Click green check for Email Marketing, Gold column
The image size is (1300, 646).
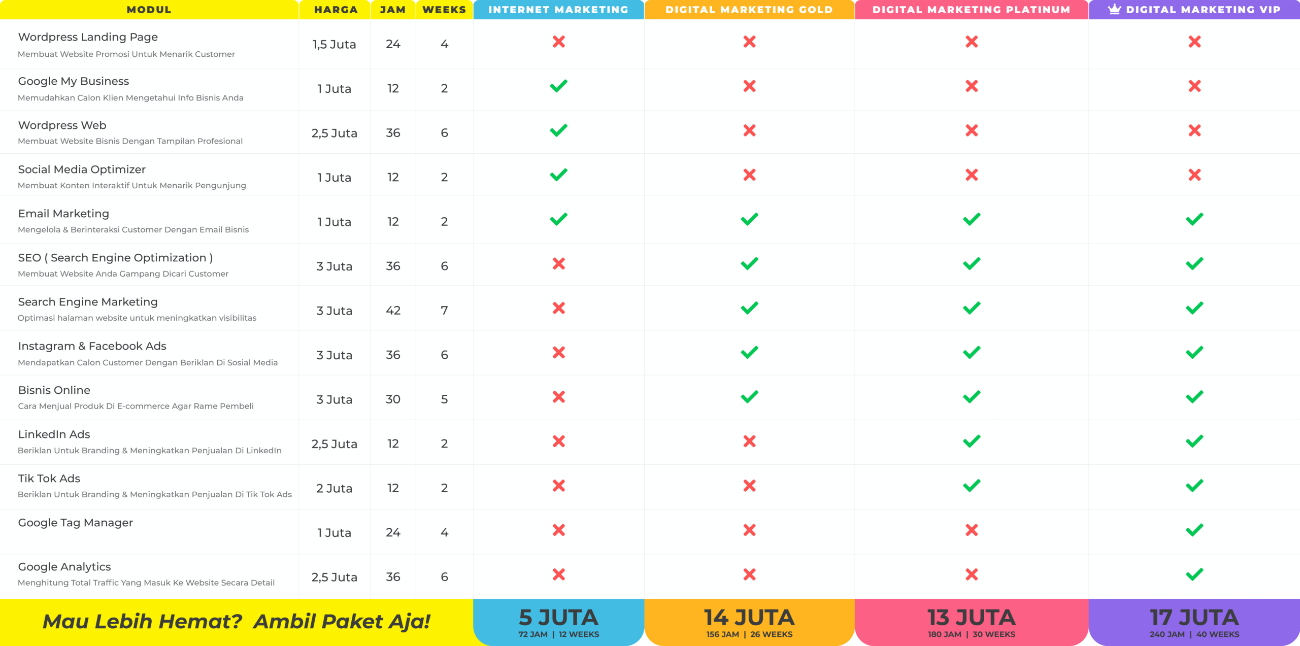coord(749,219)
